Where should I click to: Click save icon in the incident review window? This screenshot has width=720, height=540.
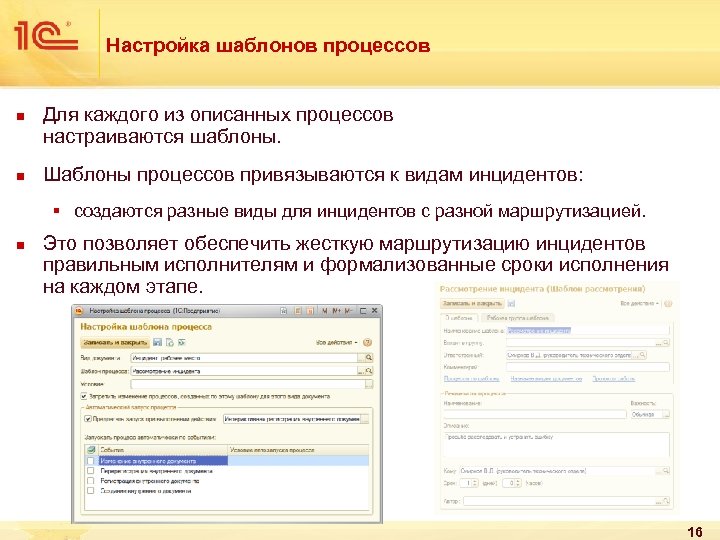pyautogui.click(x=512, y=304)
